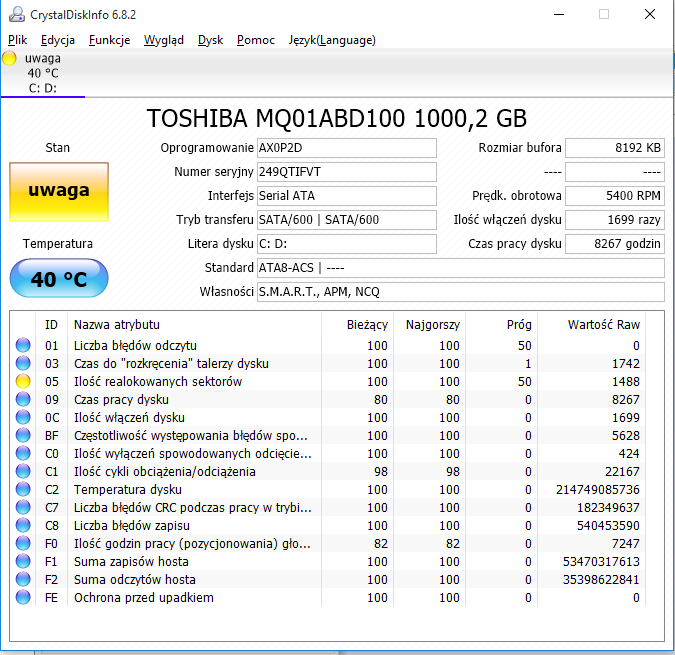The image size is (675, 655).
Task: Open the Język(Language) menu
Action: (x=332, y=40)
